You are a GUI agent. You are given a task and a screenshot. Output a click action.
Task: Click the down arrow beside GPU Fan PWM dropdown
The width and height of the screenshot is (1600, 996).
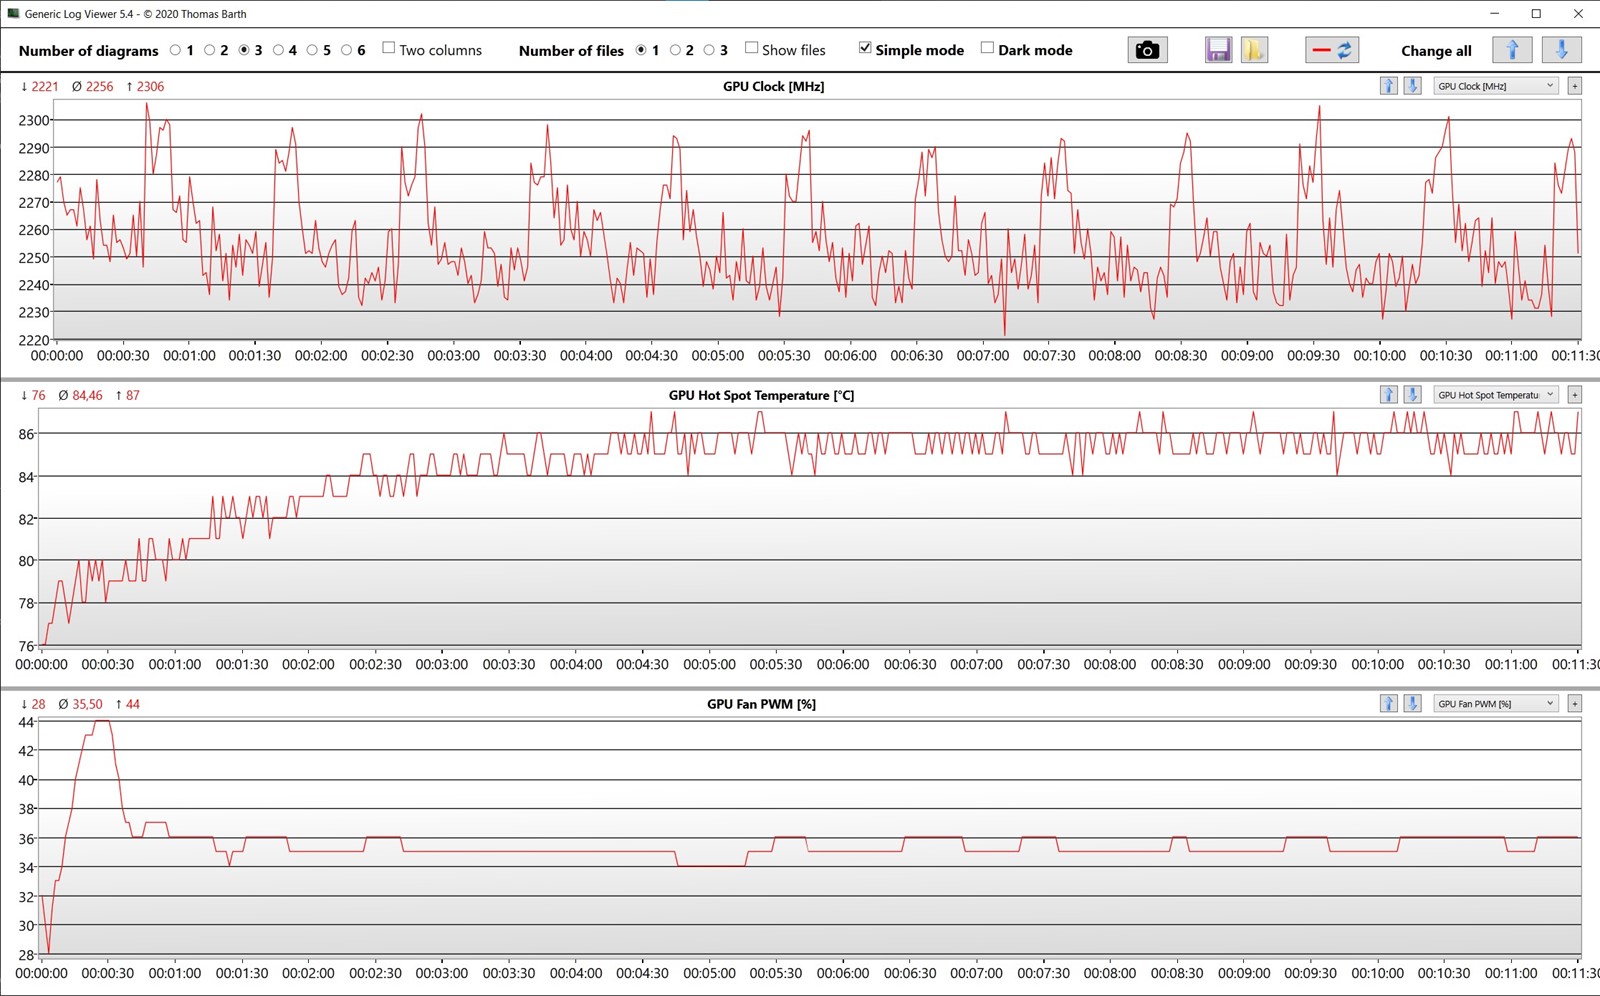[x=1412, y=704]
